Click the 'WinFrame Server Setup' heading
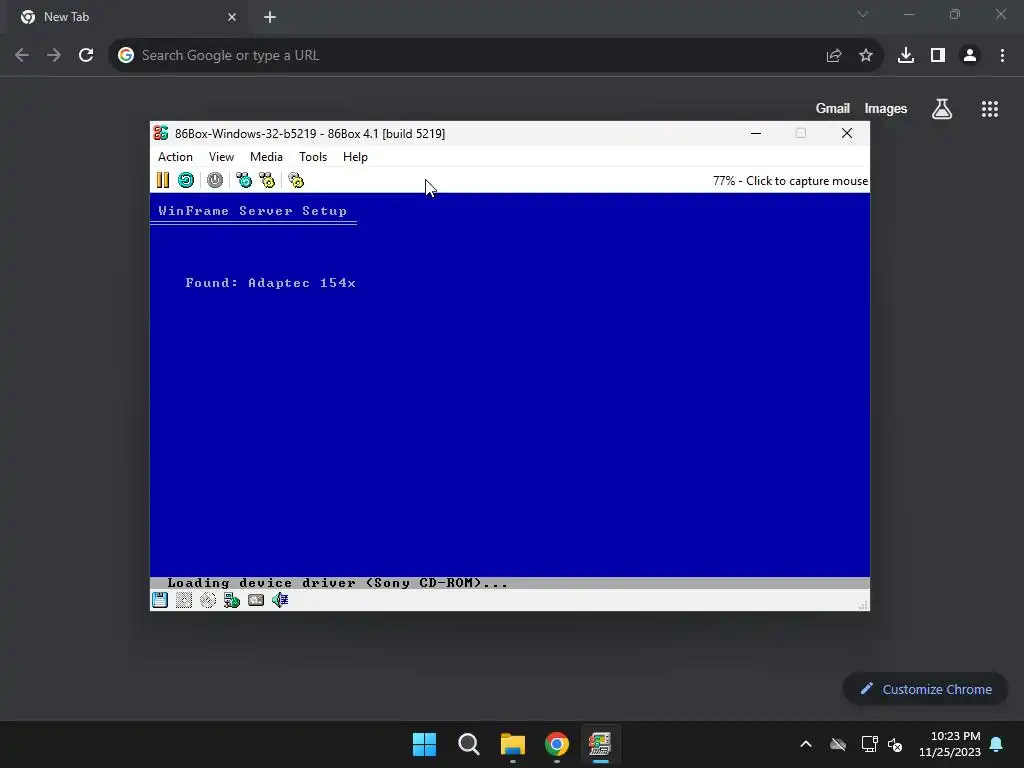 click(253, 211)
